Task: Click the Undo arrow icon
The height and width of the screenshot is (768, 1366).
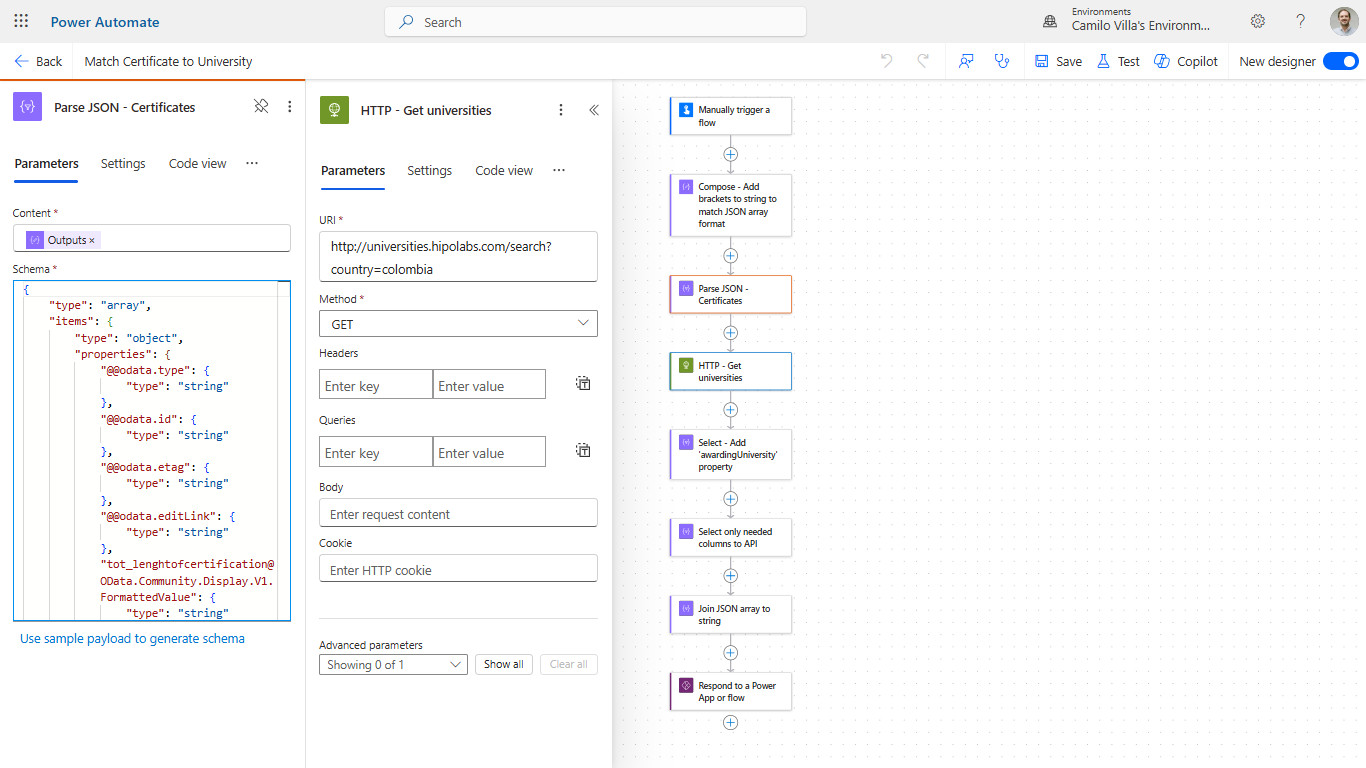Action: click(x=887, y=61)
